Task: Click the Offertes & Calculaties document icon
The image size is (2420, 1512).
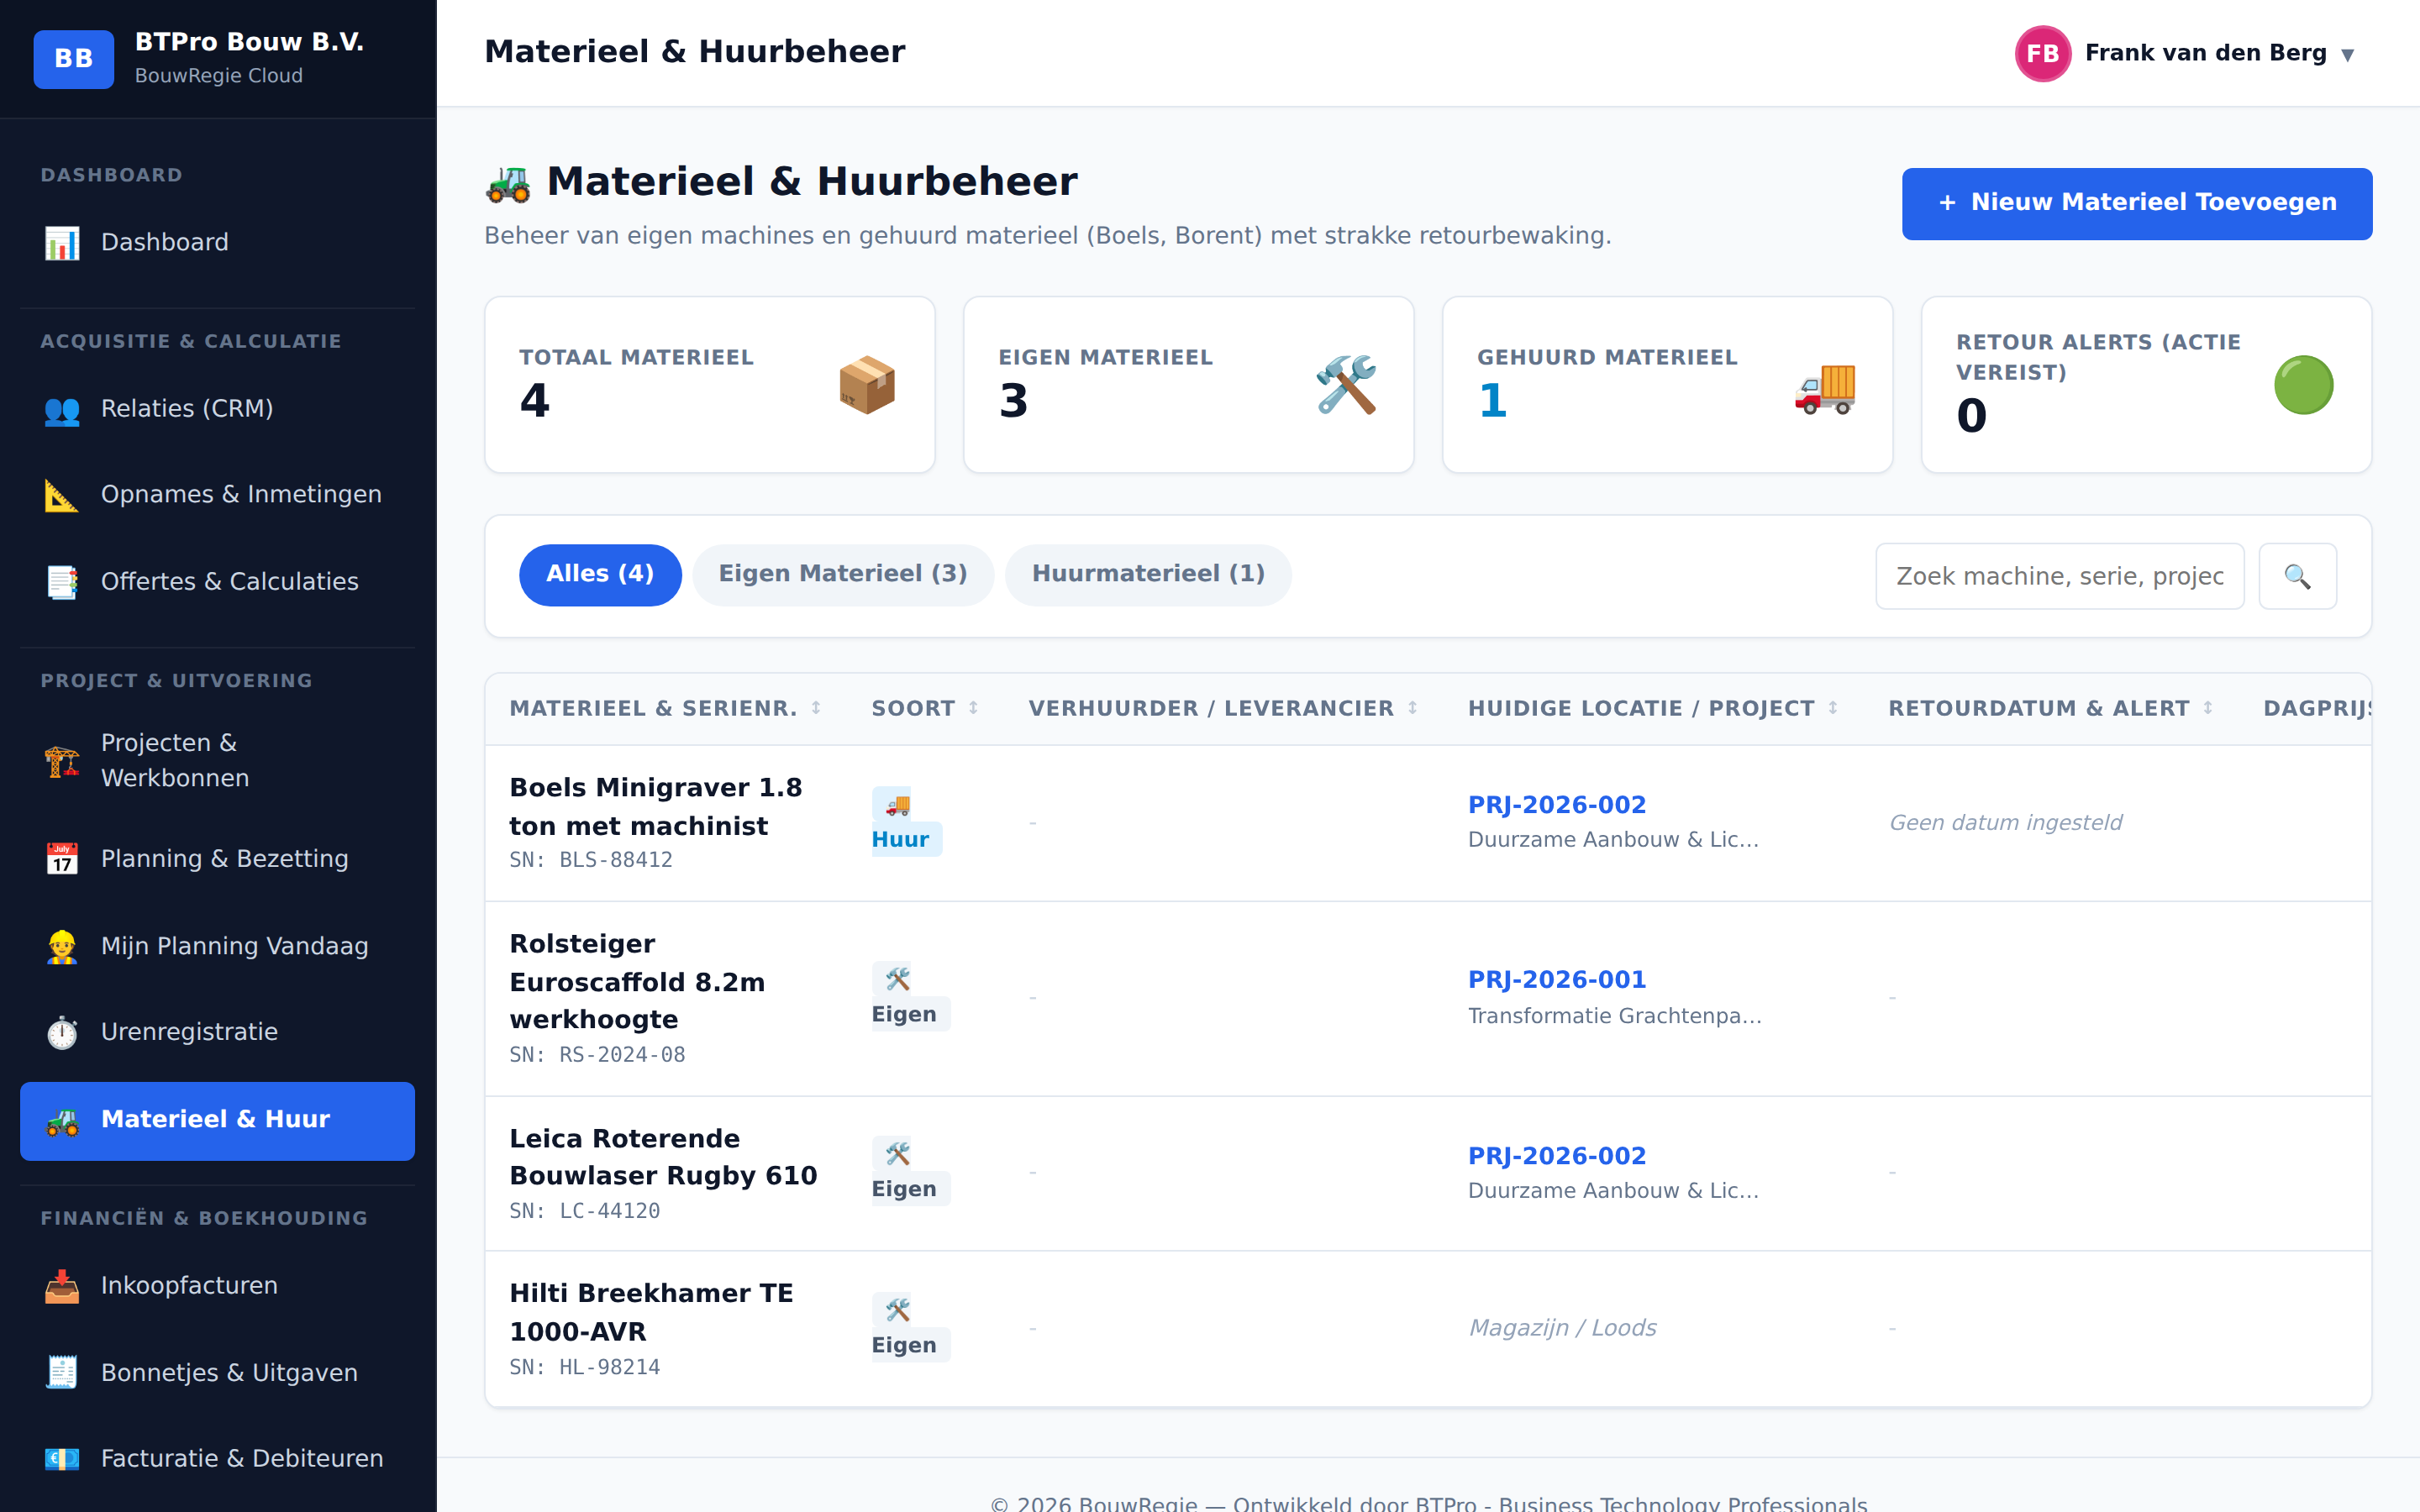Action: [x=62, y=582]
